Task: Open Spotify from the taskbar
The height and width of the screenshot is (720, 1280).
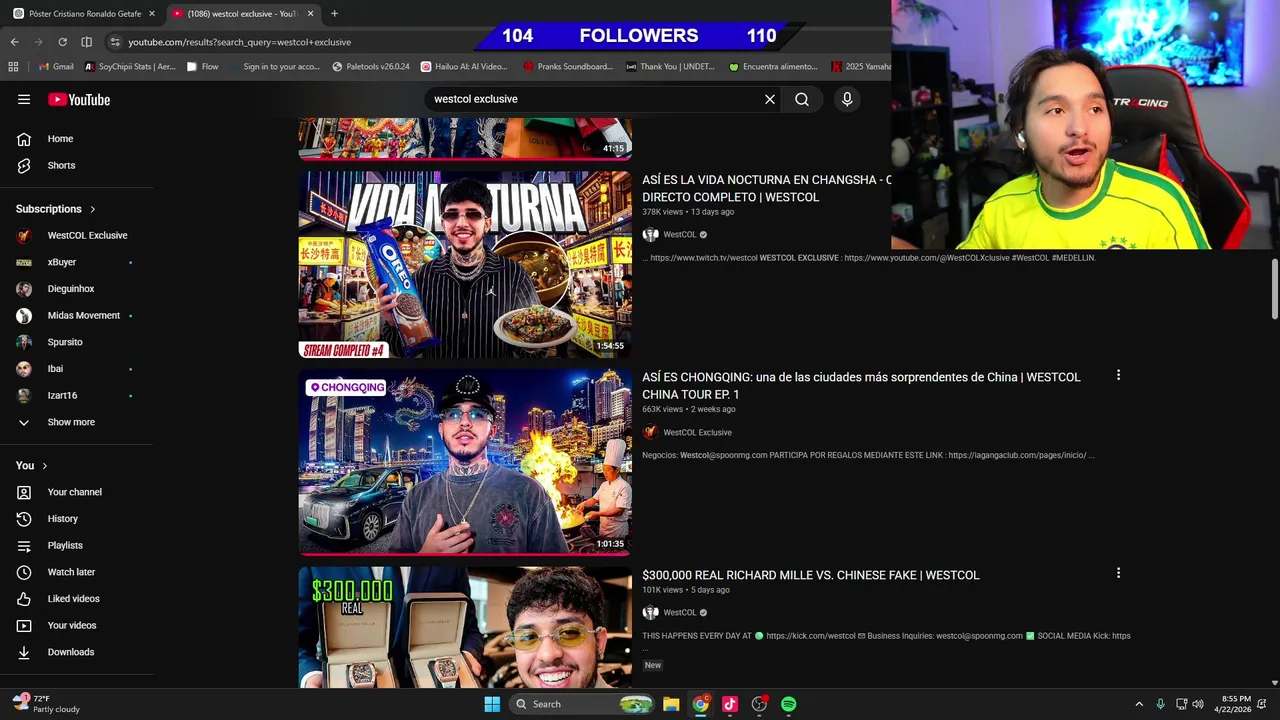Action: (x=789, y=704)
